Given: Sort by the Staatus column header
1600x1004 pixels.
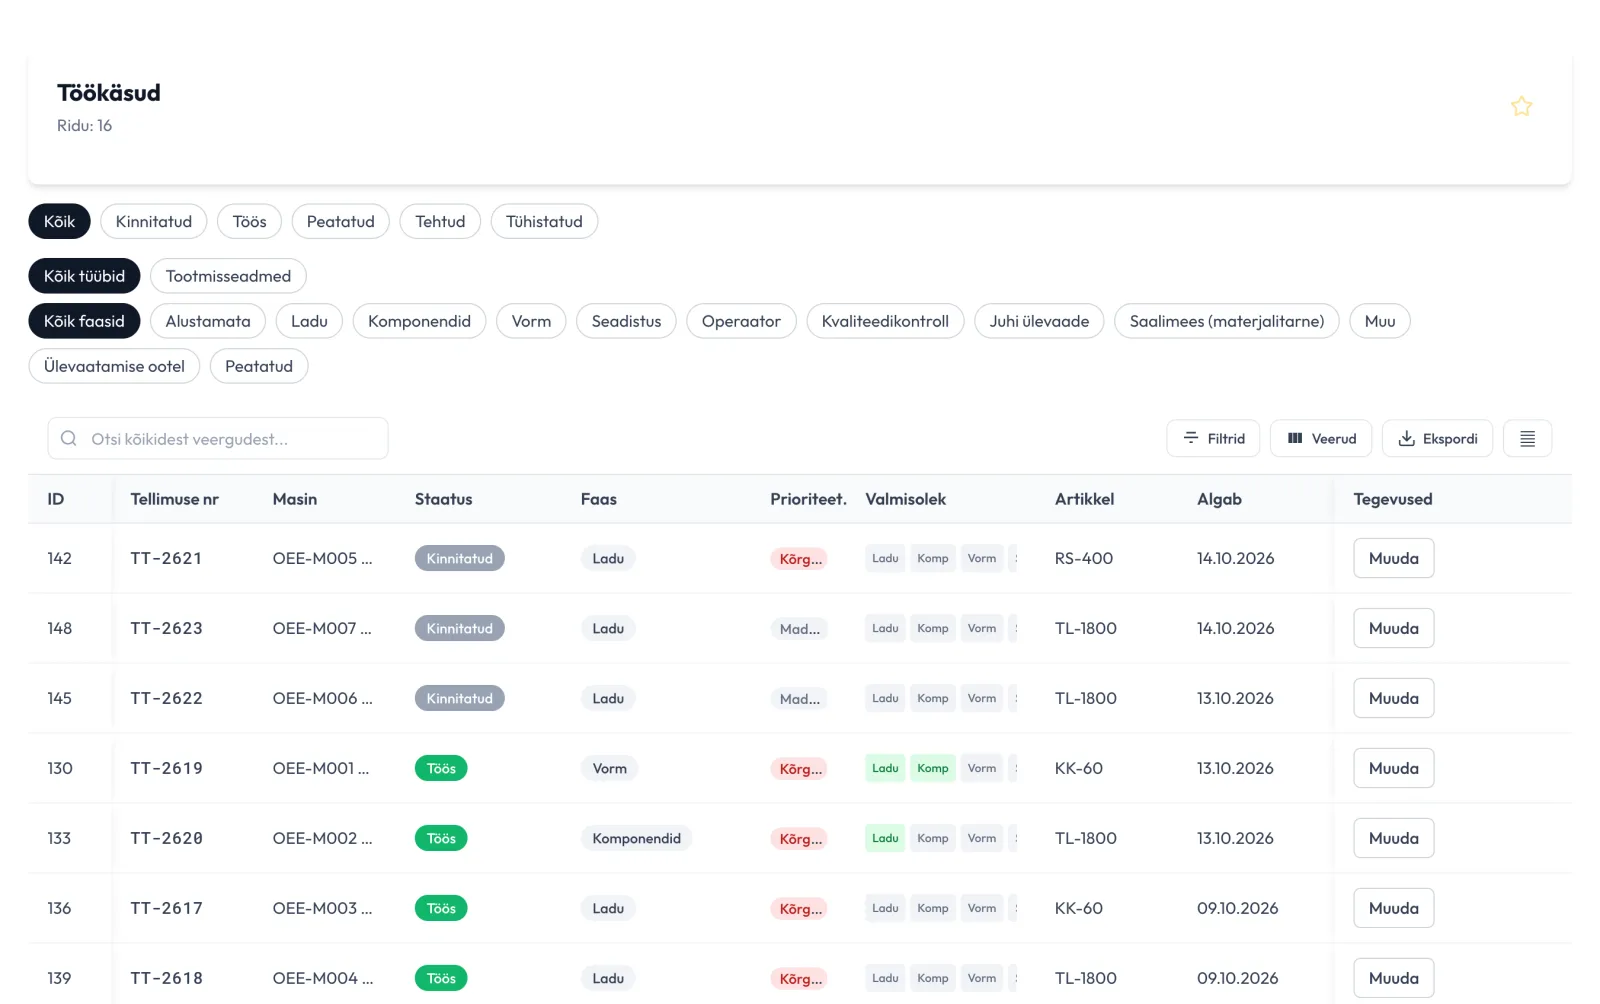Looking at the screenshot, I should [443, 499].
